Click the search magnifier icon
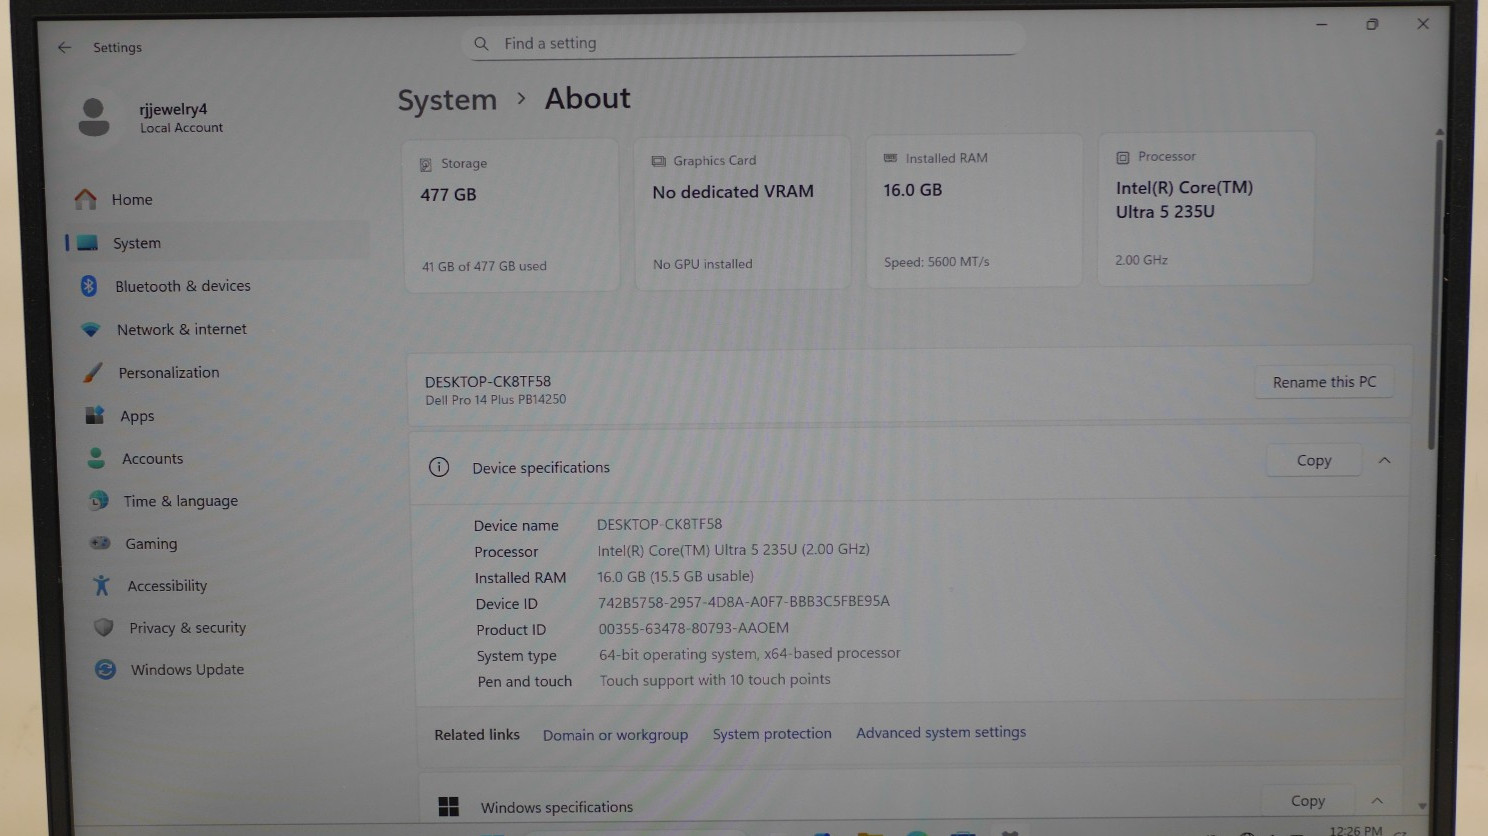 point(481,44)
